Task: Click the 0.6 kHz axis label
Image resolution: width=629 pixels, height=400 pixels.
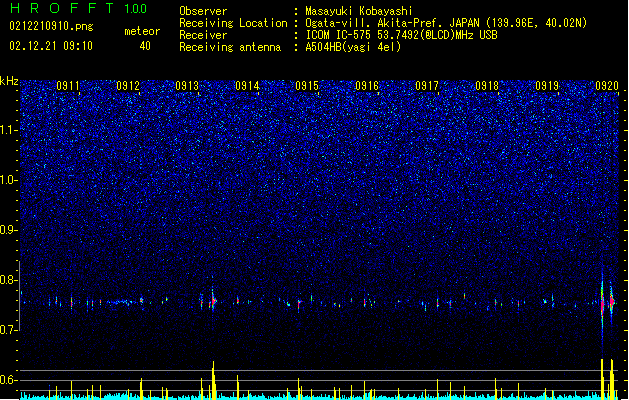Action: pos(9,380)
